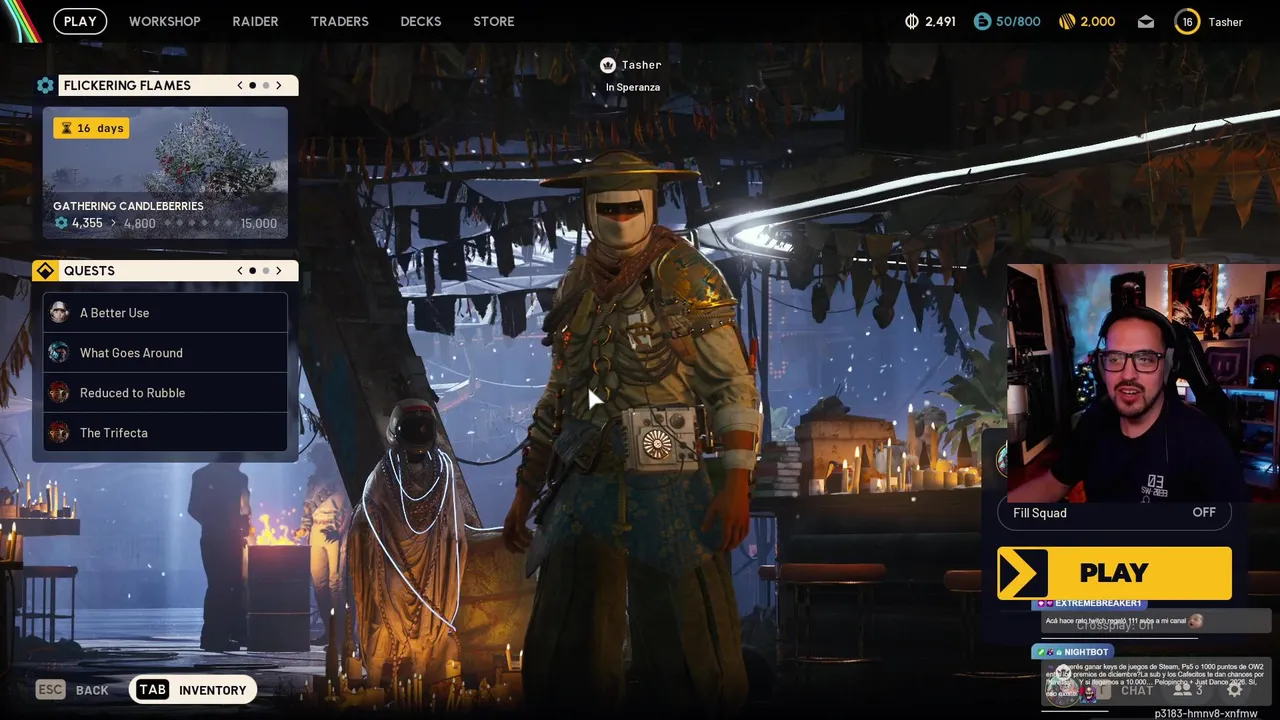The height and width of the screenshot is (720, 1280).
Task: Open the What Goes Around quest
Action: (165, 353)
